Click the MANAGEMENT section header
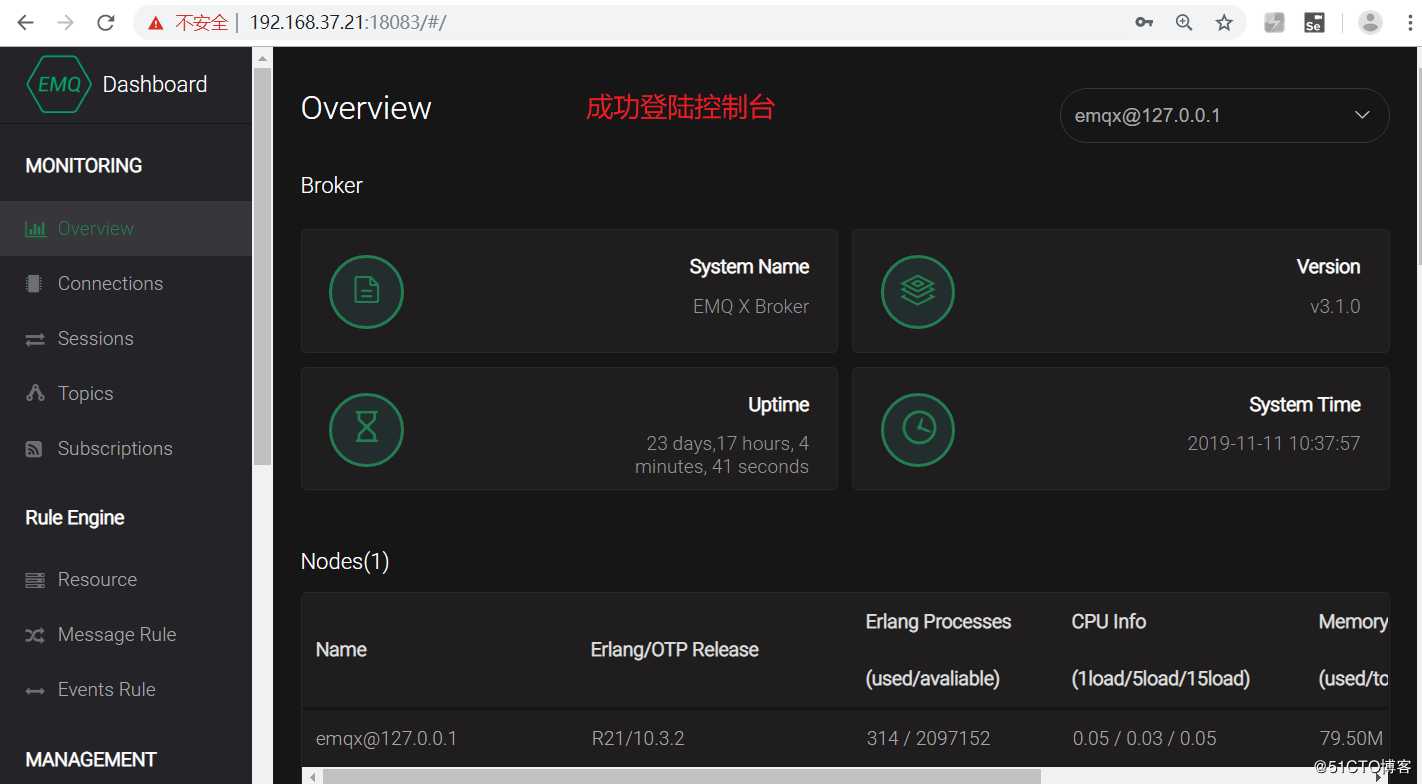Screen dimensions: 1422x784 (x=91, y=760)
